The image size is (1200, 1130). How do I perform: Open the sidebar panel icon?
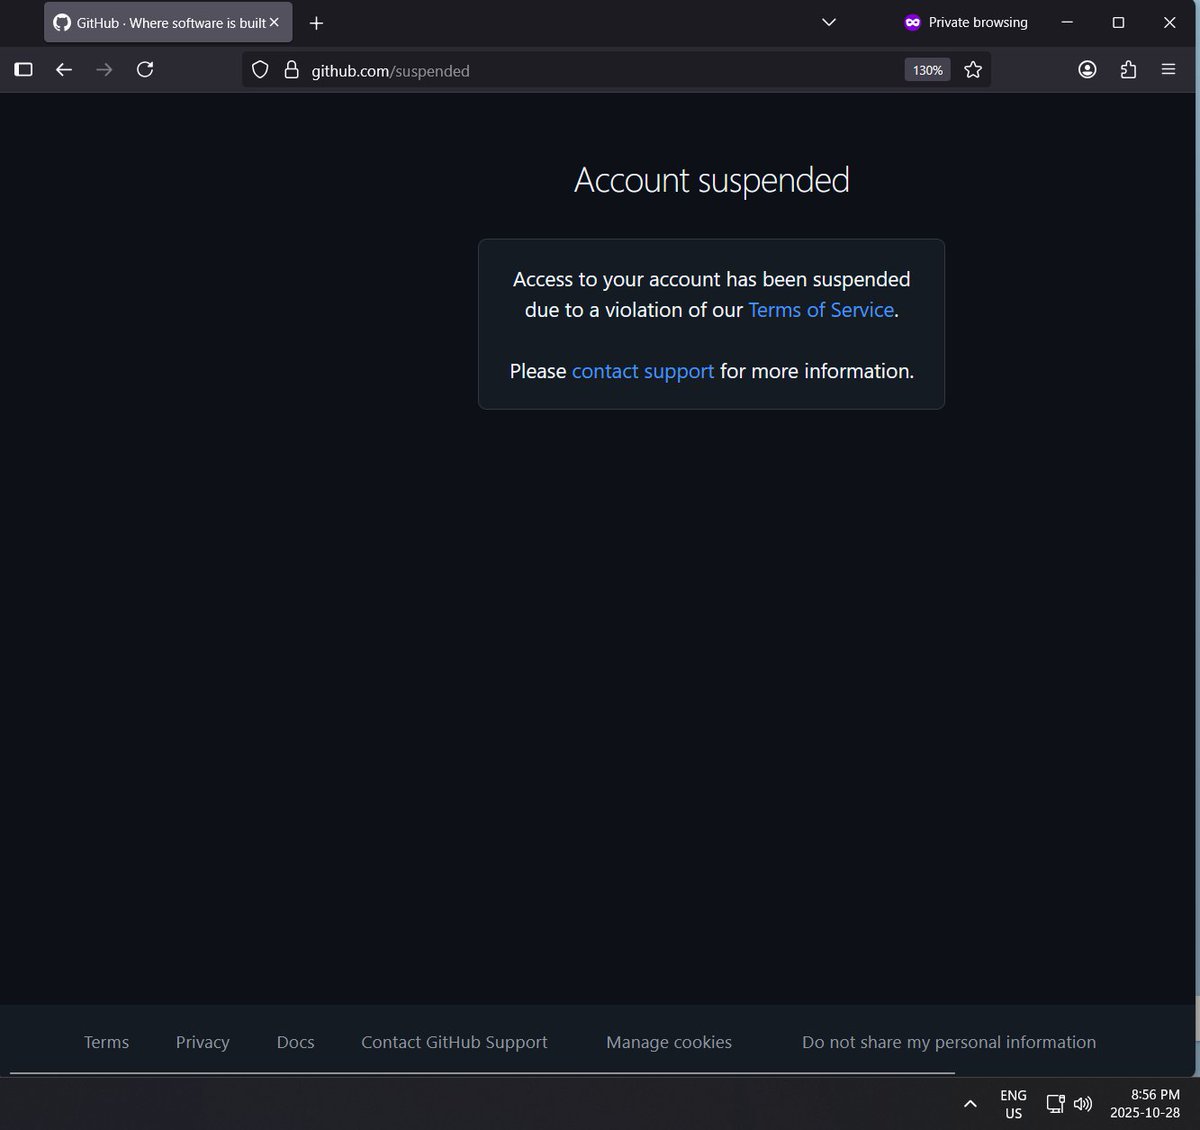[x=24, y=70]
